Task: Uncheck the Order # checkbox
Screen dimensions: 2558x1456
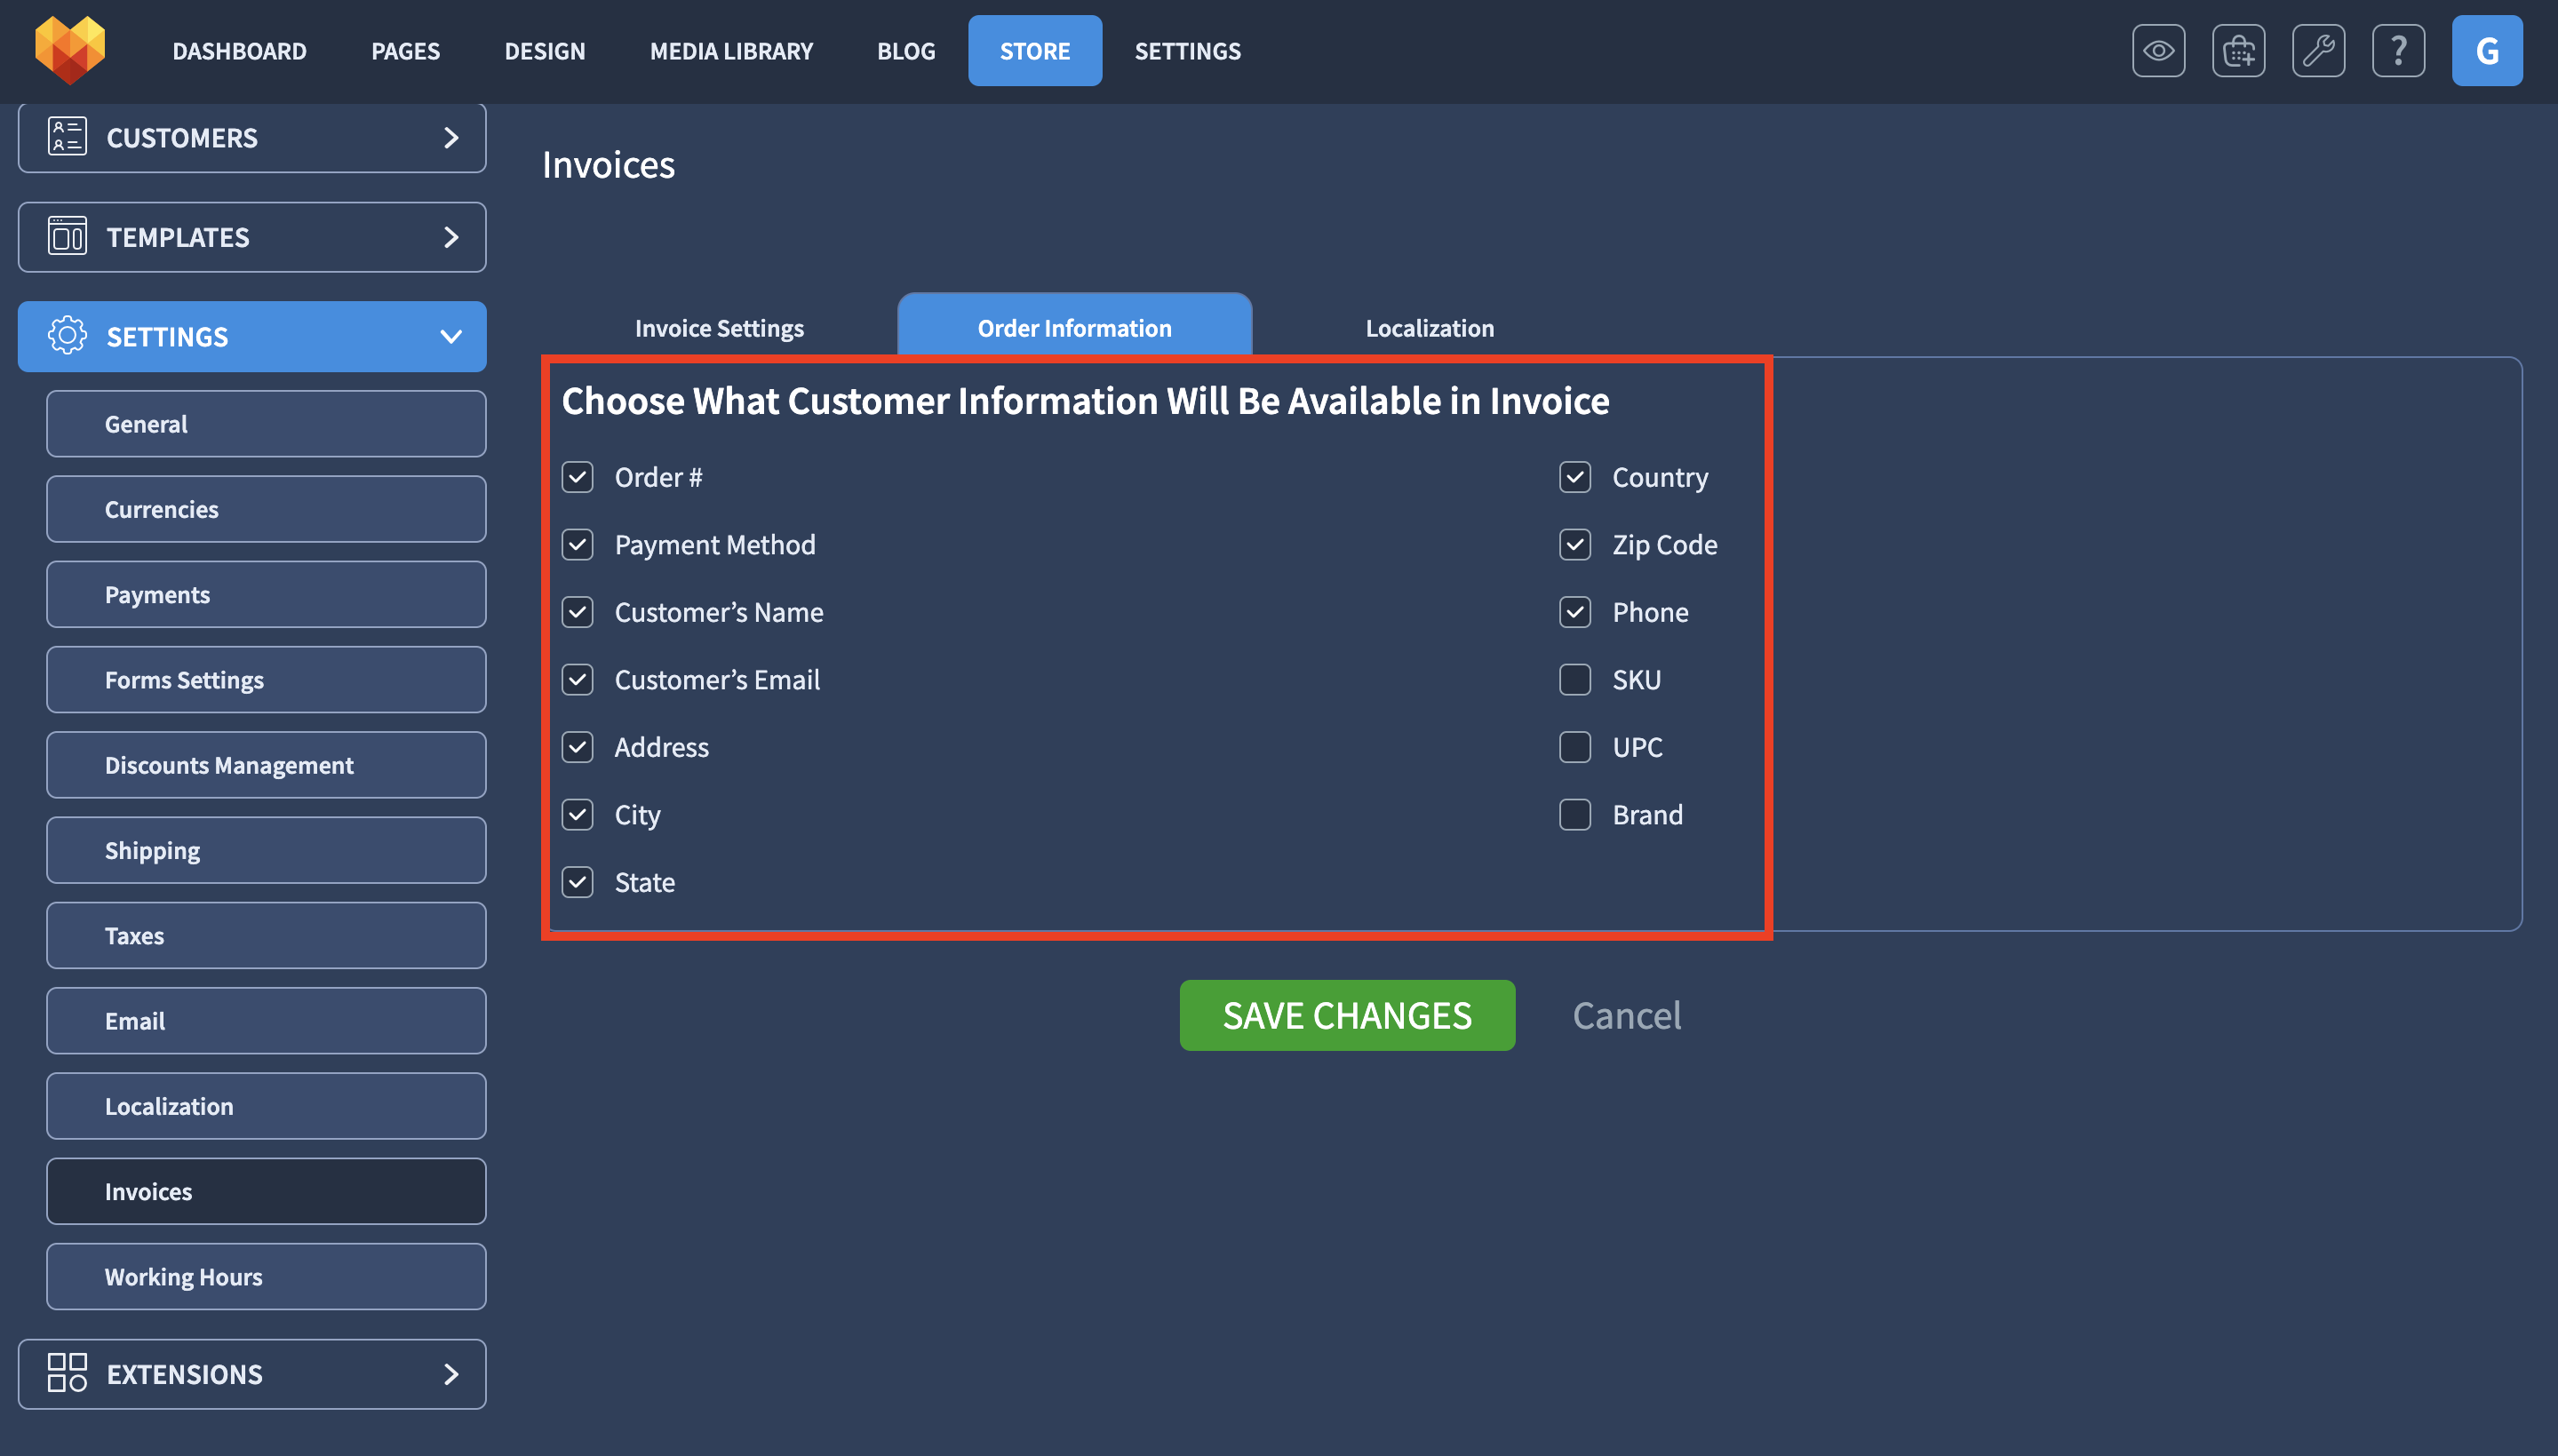Action: tap(578, 477)
